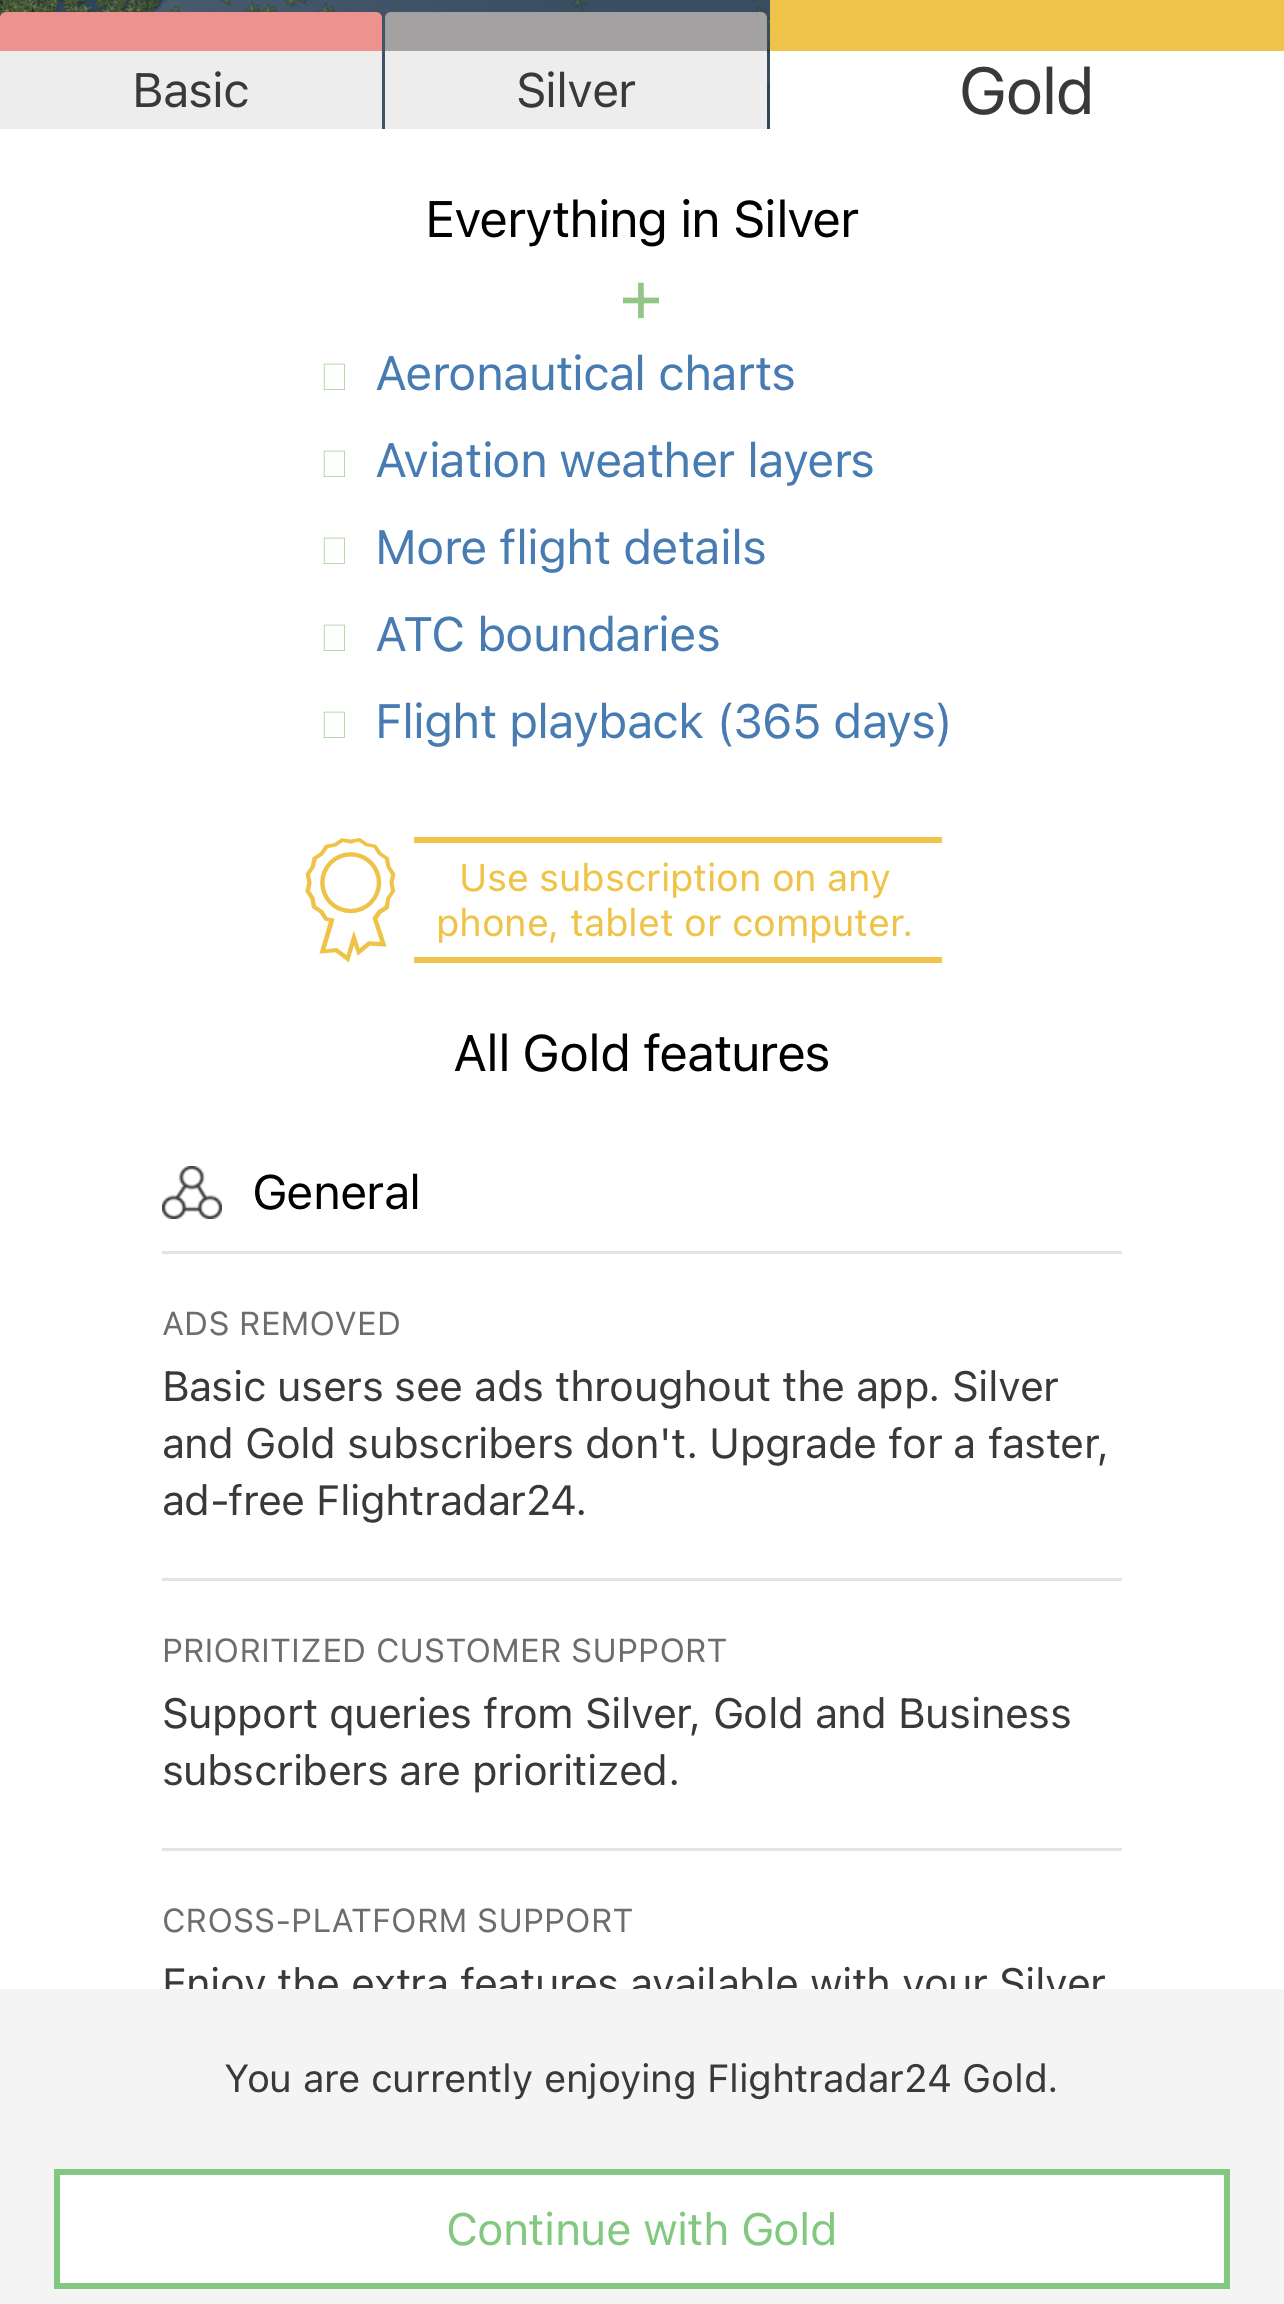Image resolution: width=1284 pixels, height=2304 pixels.
Task: Tap the checkmark beside ATC boundaries
Action: point(335,638)
